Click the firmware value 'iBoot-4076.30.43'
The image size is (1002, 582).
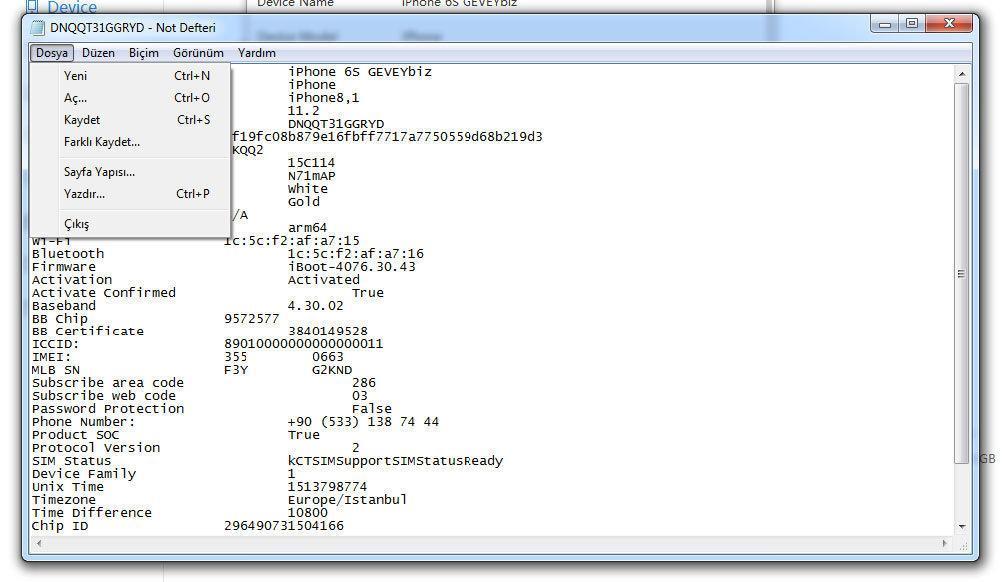[351, 266]
